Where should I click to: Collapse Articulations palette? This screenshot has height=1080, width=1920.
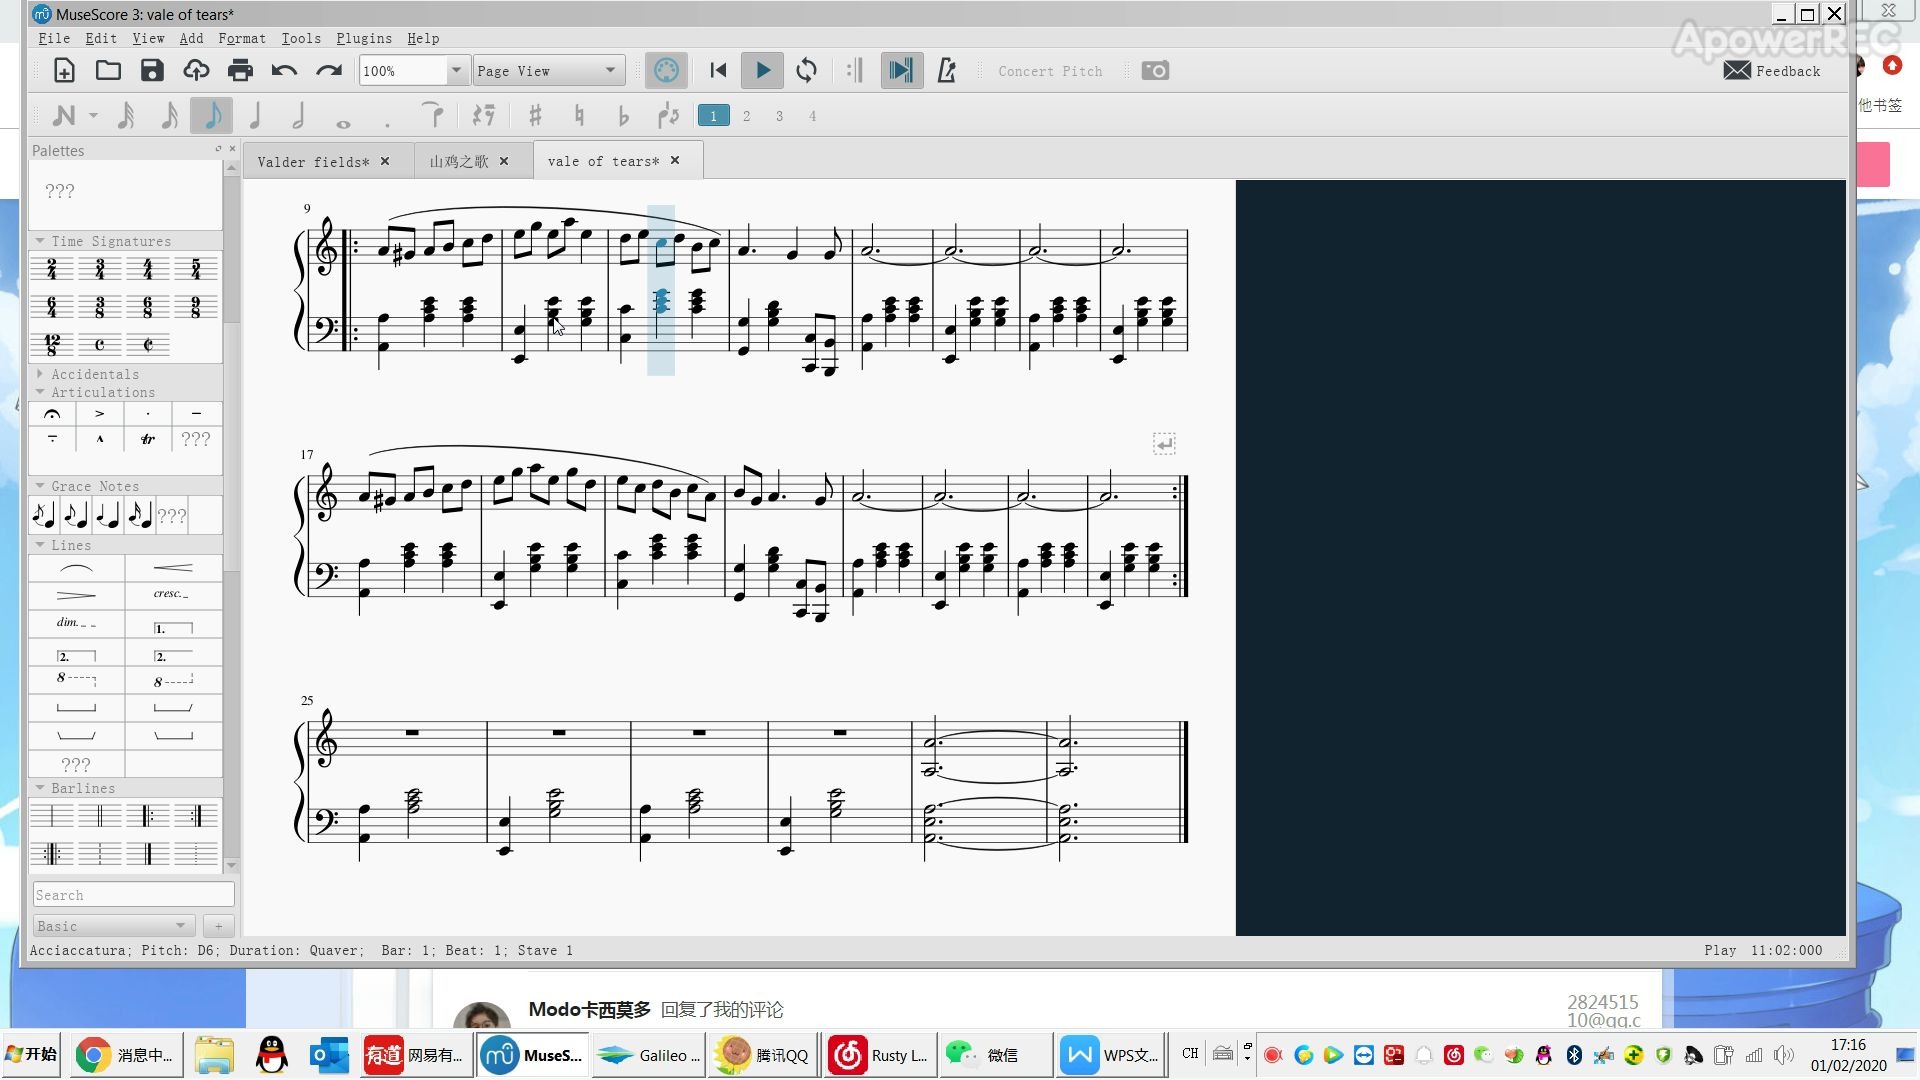[40, 392]
